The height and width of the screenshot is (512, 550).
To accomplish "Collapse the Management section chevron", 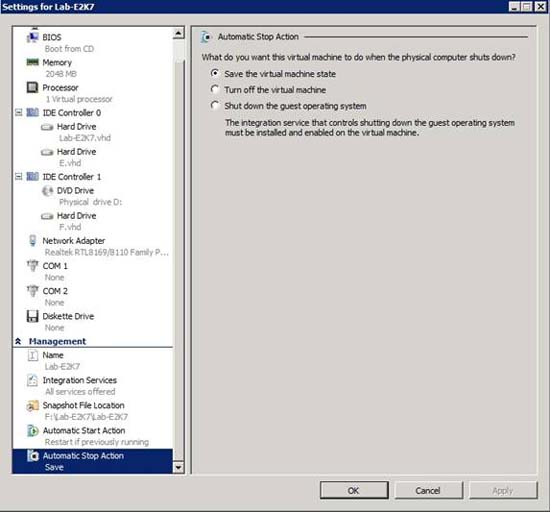I will (18, 341).
